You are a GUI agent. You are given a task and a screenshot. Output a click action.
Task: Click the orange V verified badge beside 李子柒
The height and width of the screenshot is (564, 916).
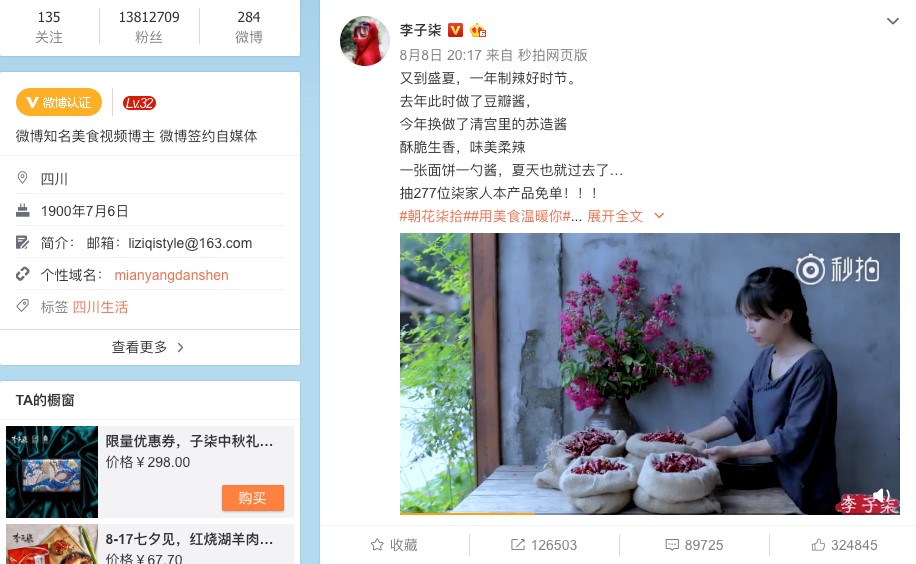(455, 30)
